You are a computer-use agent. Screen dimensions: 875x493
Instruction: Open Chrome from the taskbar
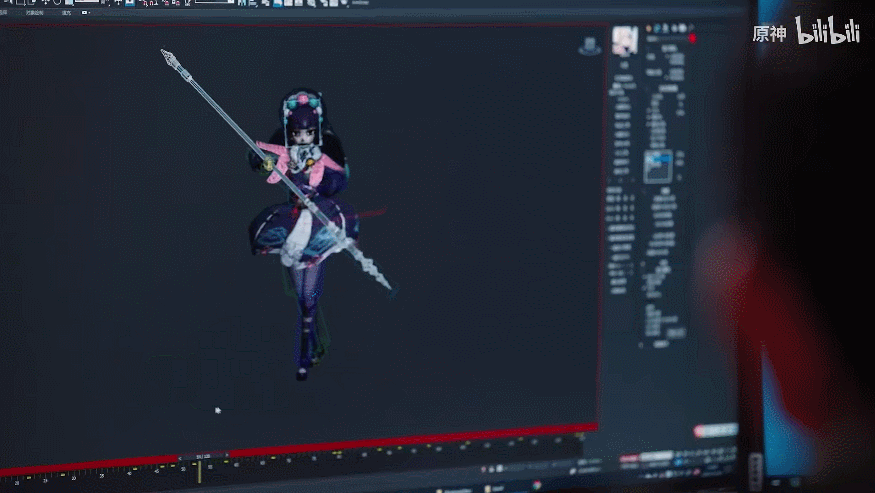[537, 485]
